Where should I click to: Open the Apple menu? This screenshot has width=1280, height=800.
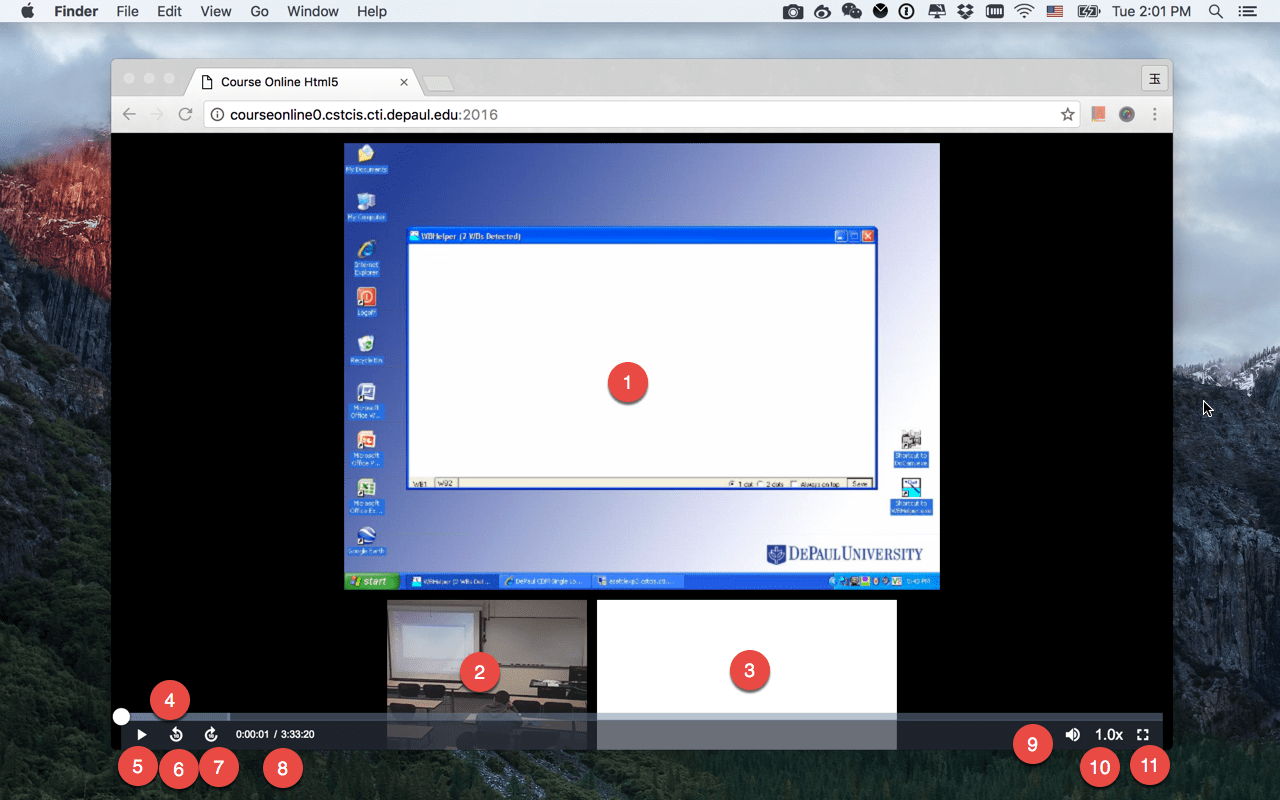(27, 11)
